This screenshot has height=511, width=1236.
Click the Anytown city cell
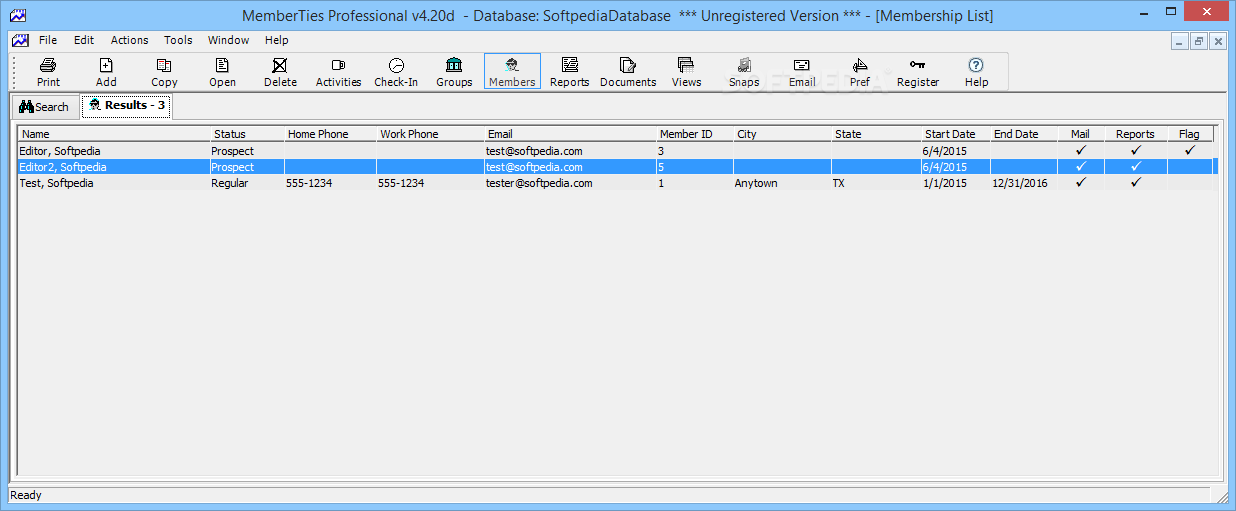[x=756, y=183]
